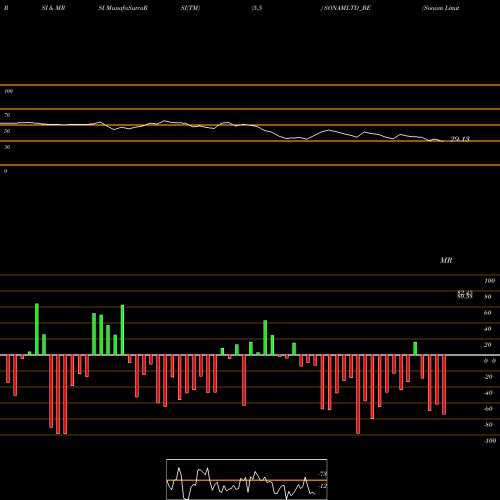Click the RSI current value 29.13

(460, 139)
